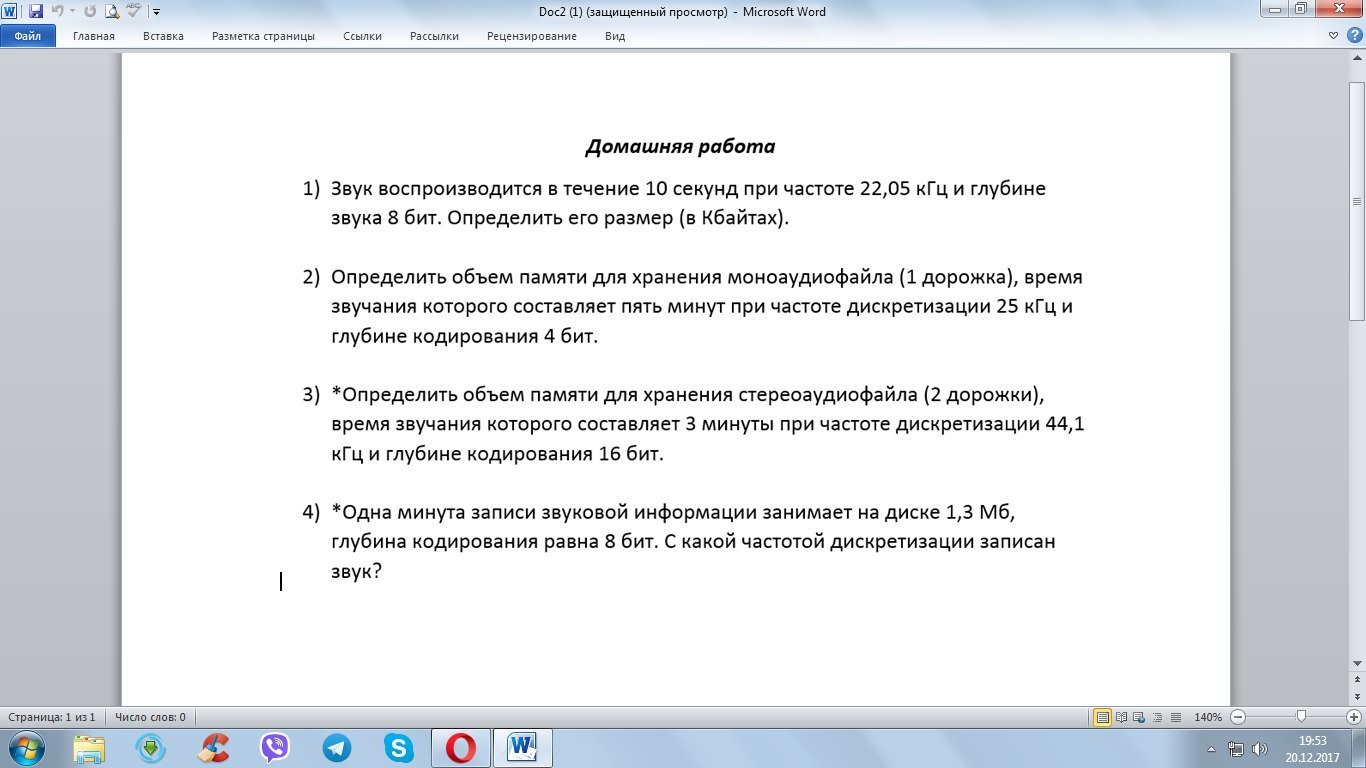Screen dimensions: 1366x768
Task: Click the zoom slider handle
Action: pyautogui.click(x=1301, y=717)
